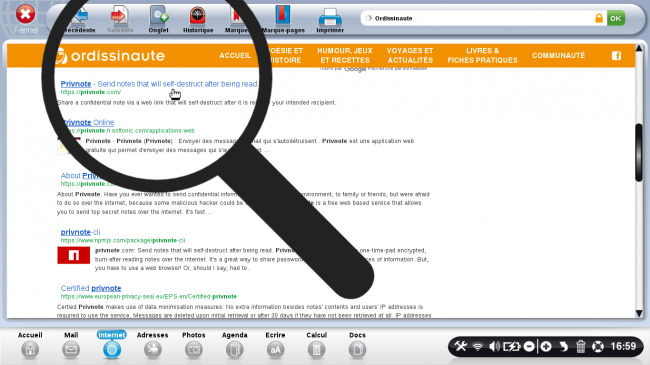Go forward with the Suivante button
Image resolution: width=650 pixels, height=365 pixels.
pos(120,19)
